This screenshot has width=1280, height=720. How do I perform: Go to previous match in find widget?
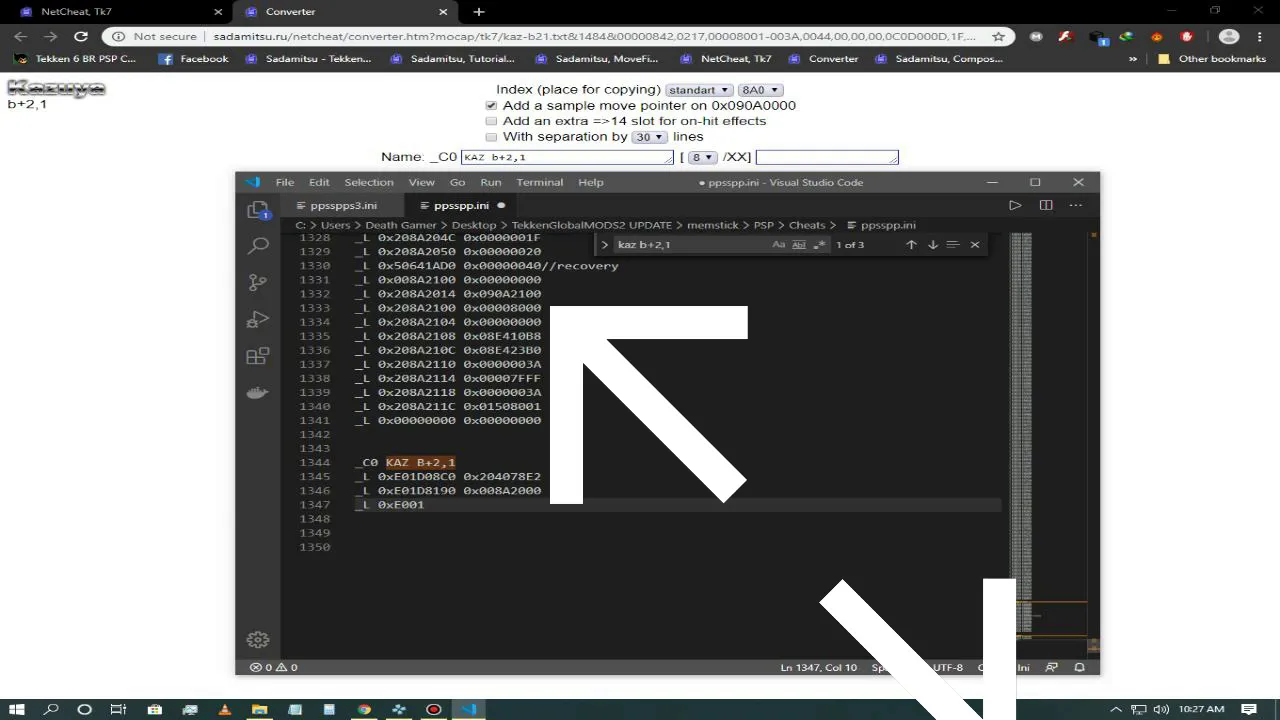pyautogui.click(x=911, y=245)
